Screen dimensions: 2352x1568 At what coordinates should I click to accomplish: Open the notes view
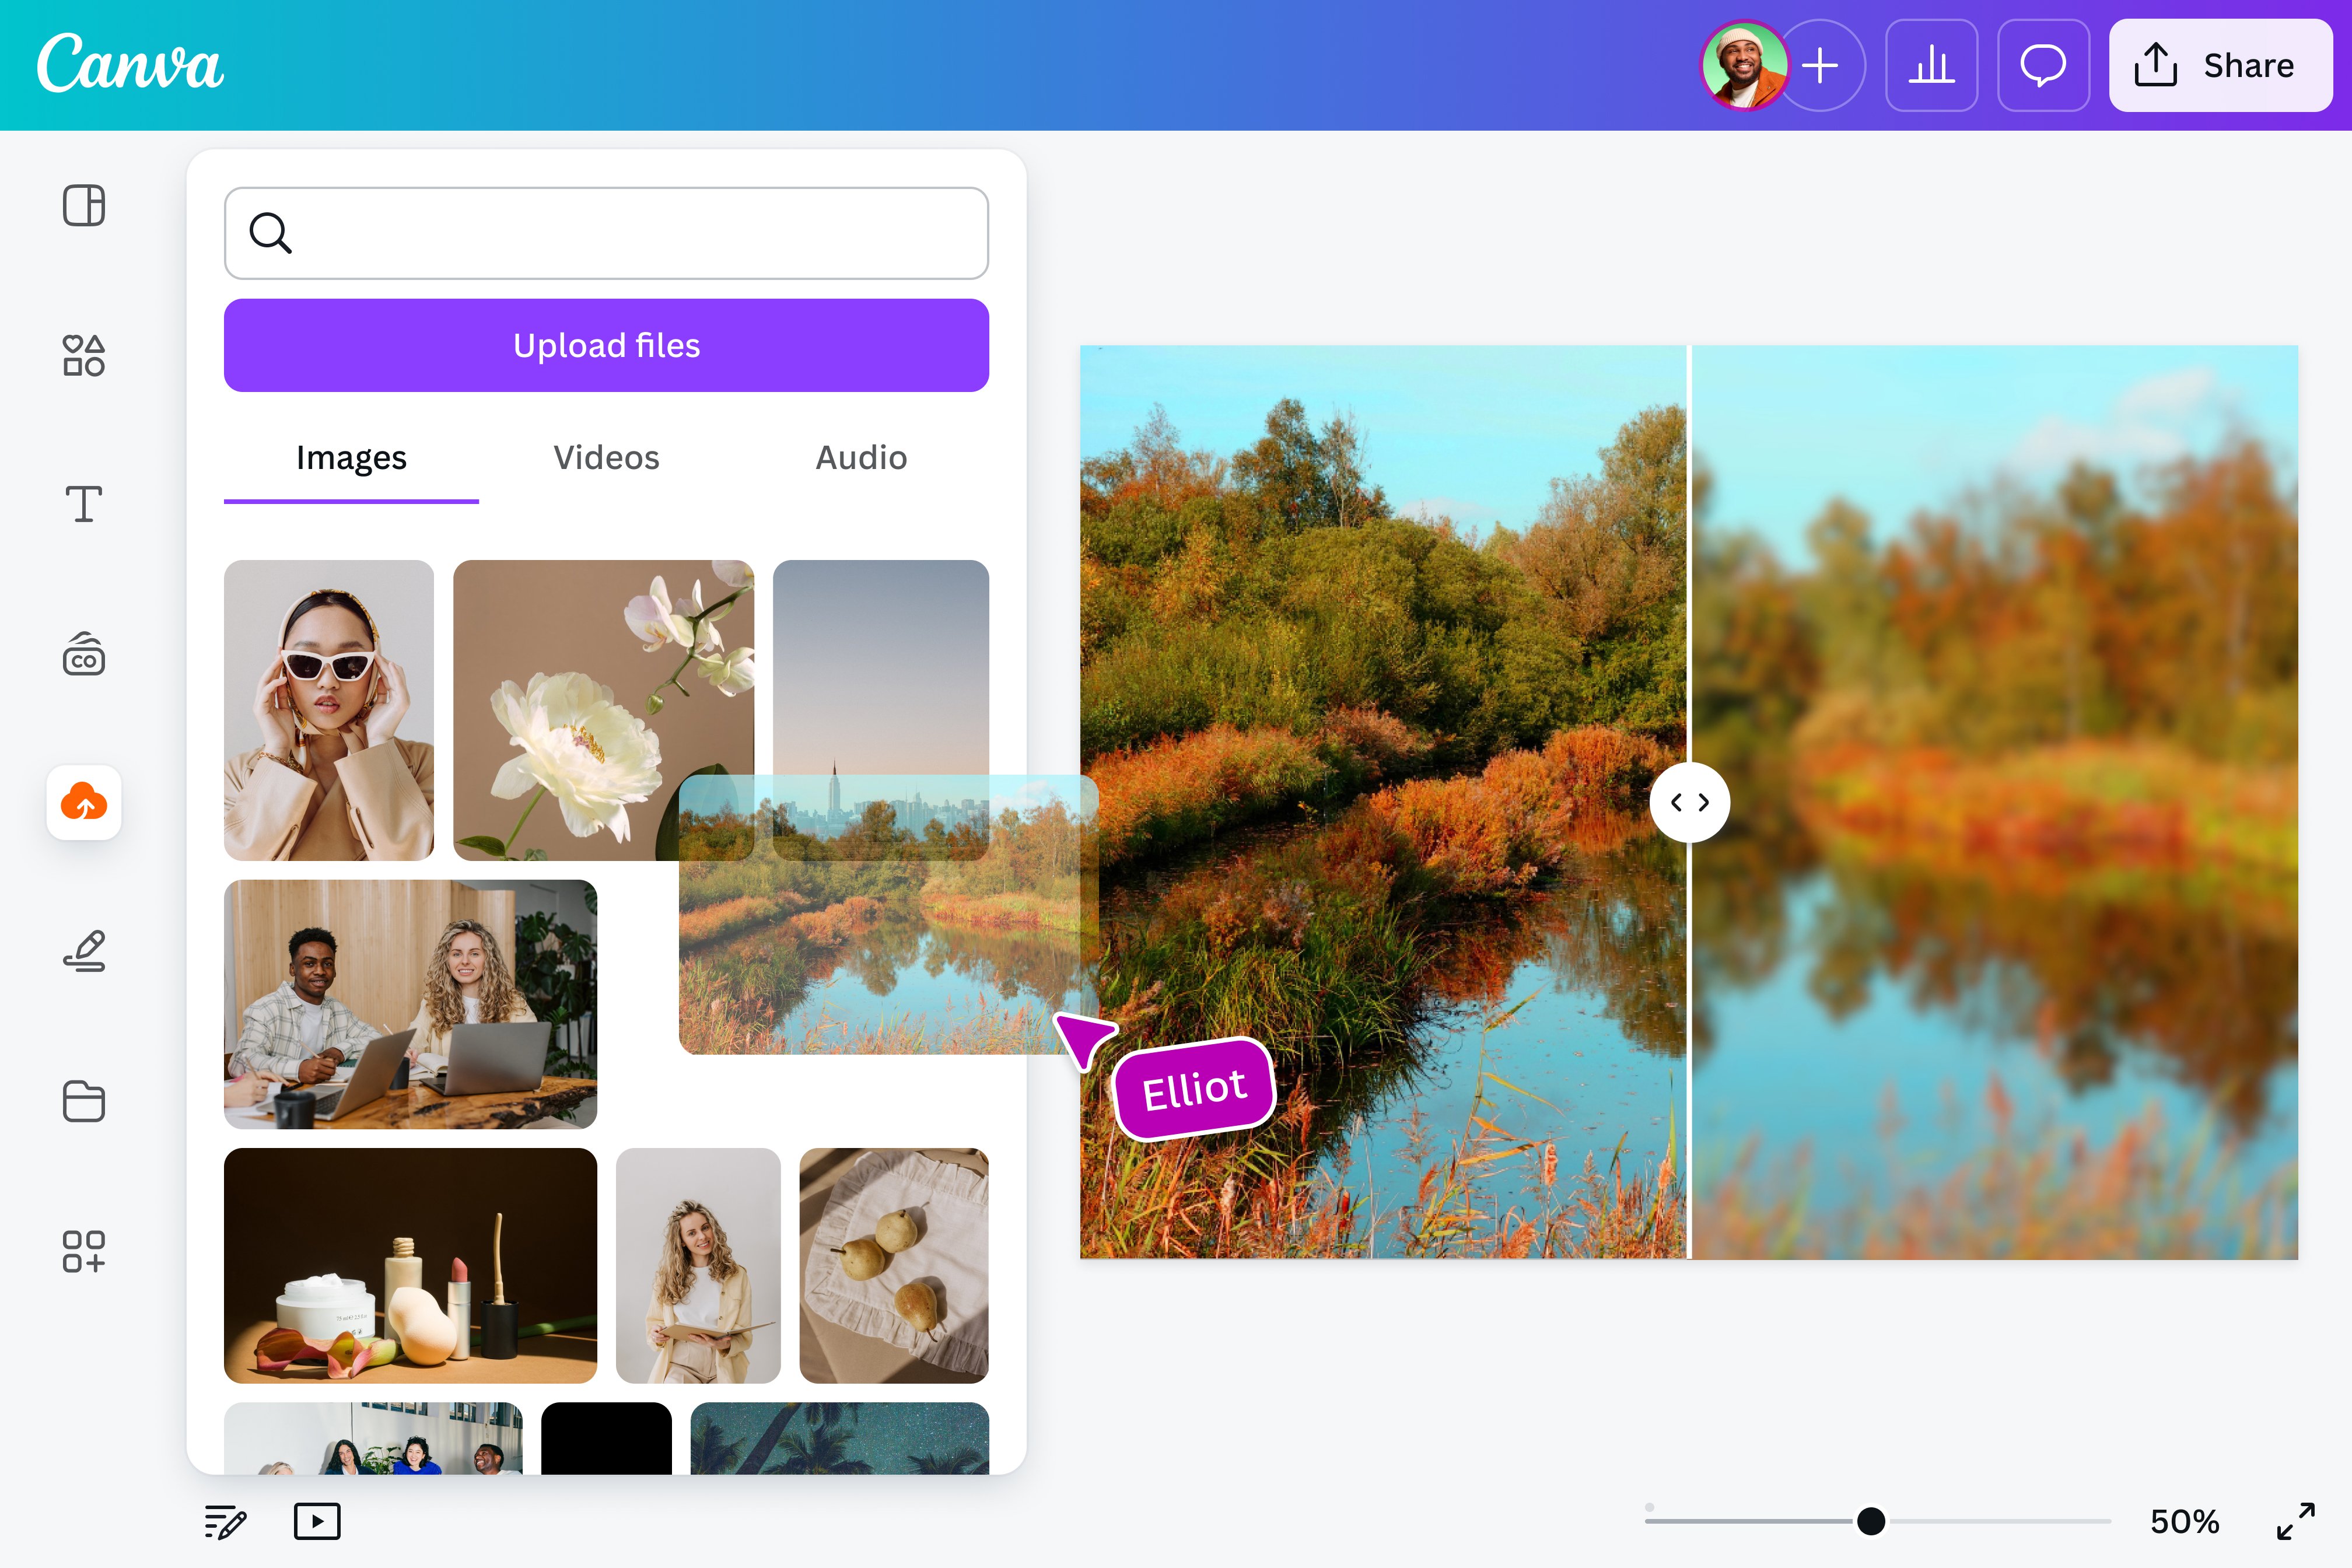click(225, 1521)
